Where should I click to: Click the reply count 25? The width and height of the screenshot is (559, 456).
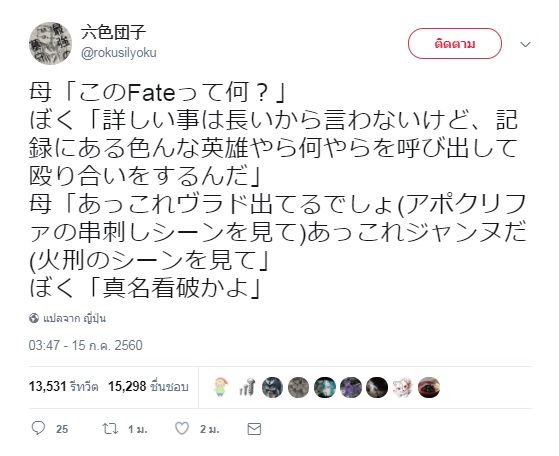click(62, 429)
